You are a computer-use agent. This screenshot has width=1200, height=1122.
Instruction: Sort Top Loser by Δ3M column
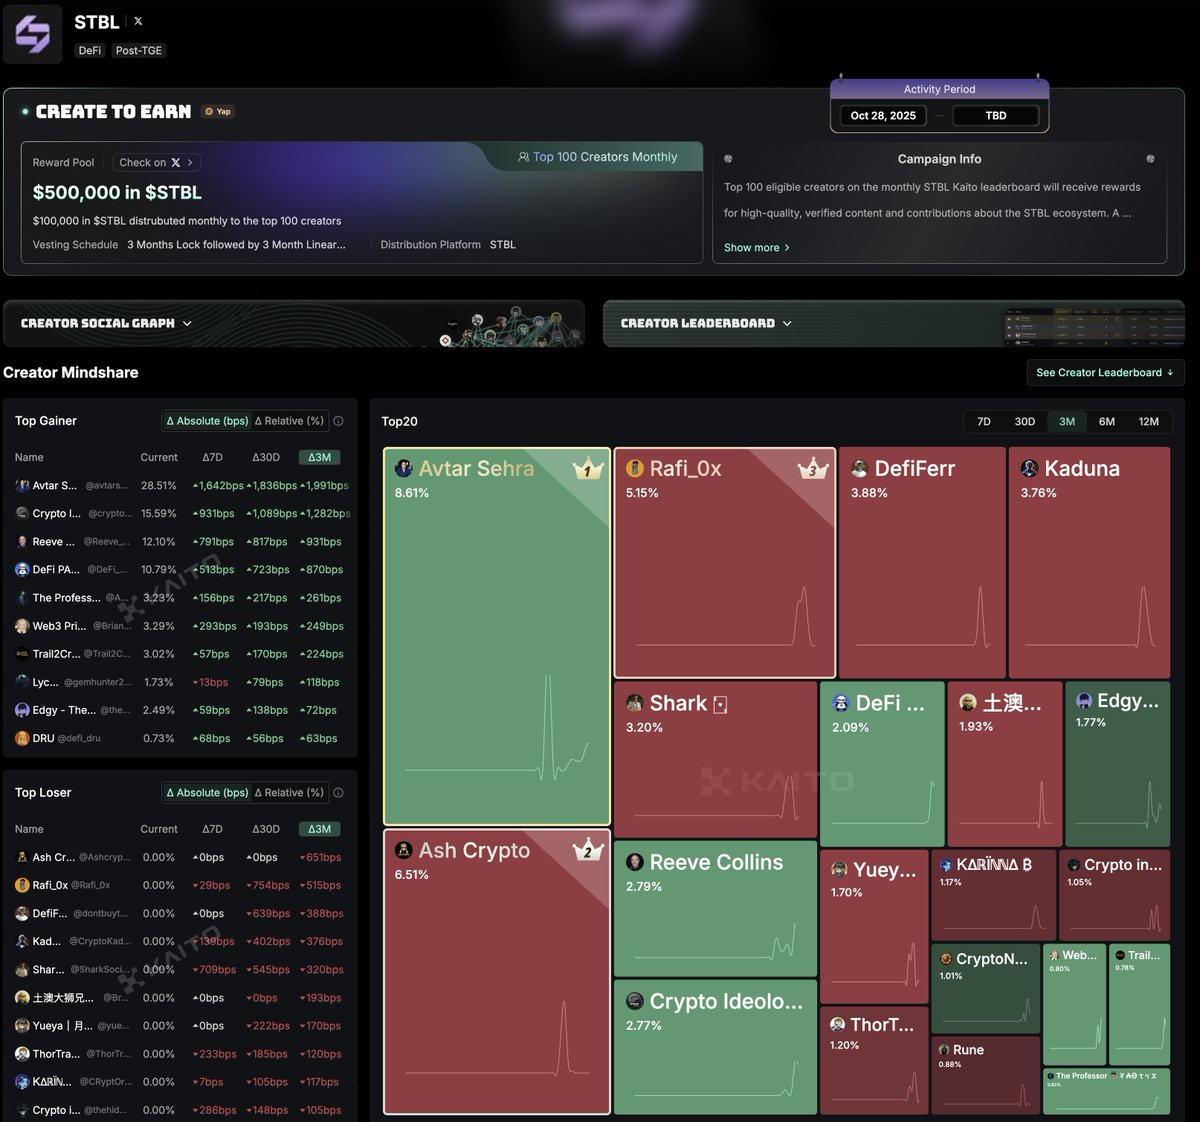tap(320, 829)
